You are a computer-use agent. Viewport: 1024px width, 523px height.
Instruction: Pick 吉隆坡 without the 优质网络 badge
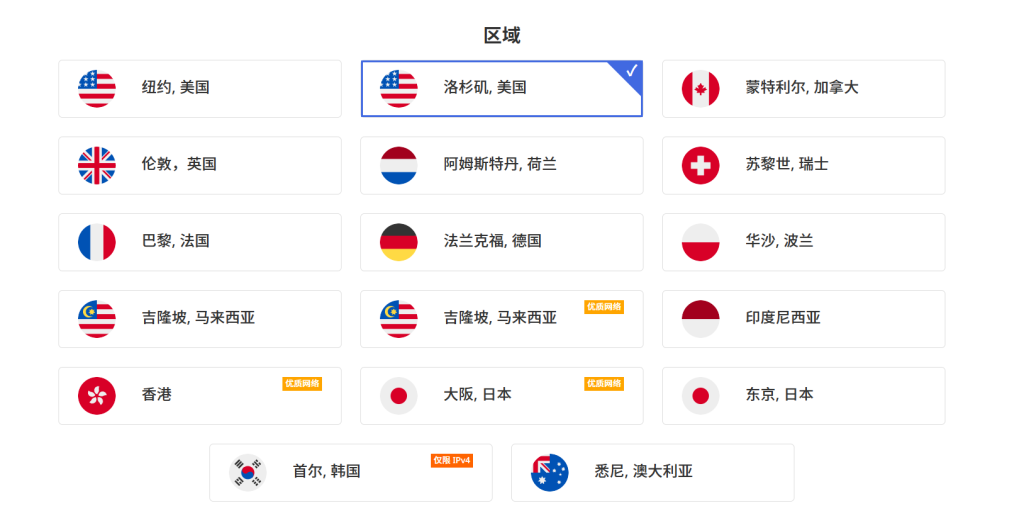click(x=199, y=318)
